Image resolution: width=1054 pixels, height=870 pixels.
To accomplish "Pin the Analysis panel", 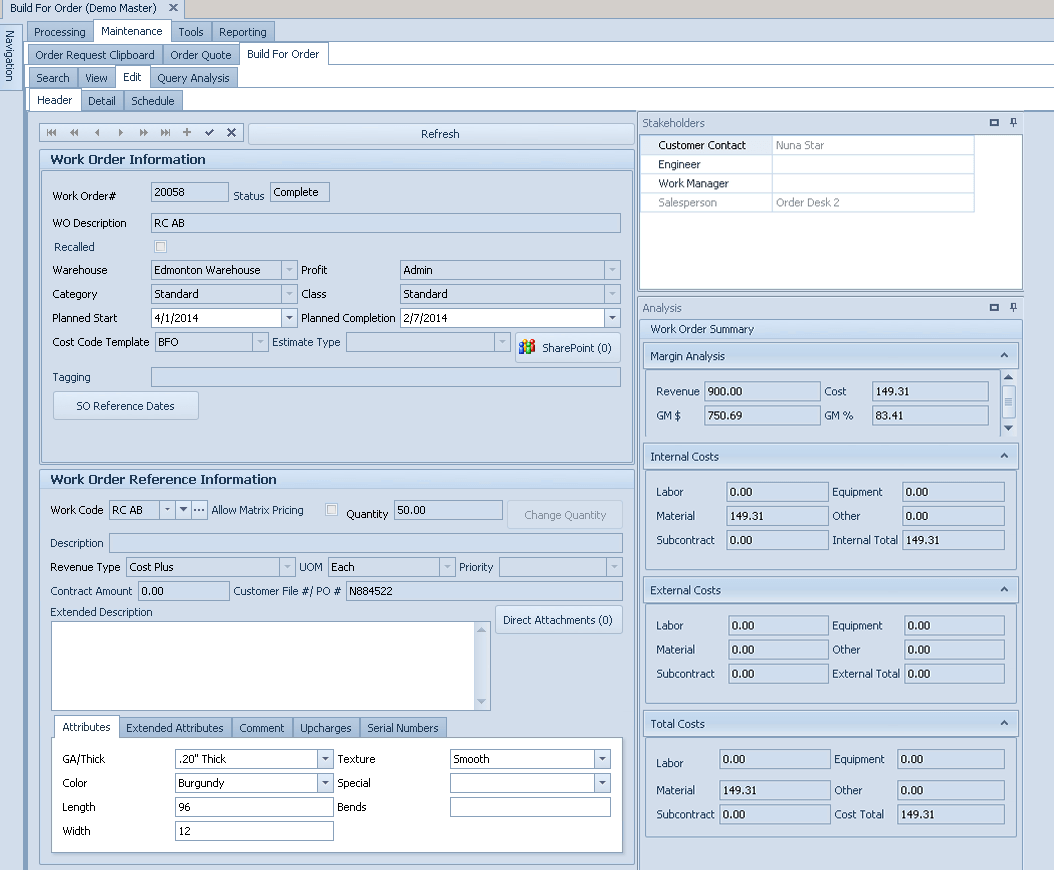I will click(1013, 307).
